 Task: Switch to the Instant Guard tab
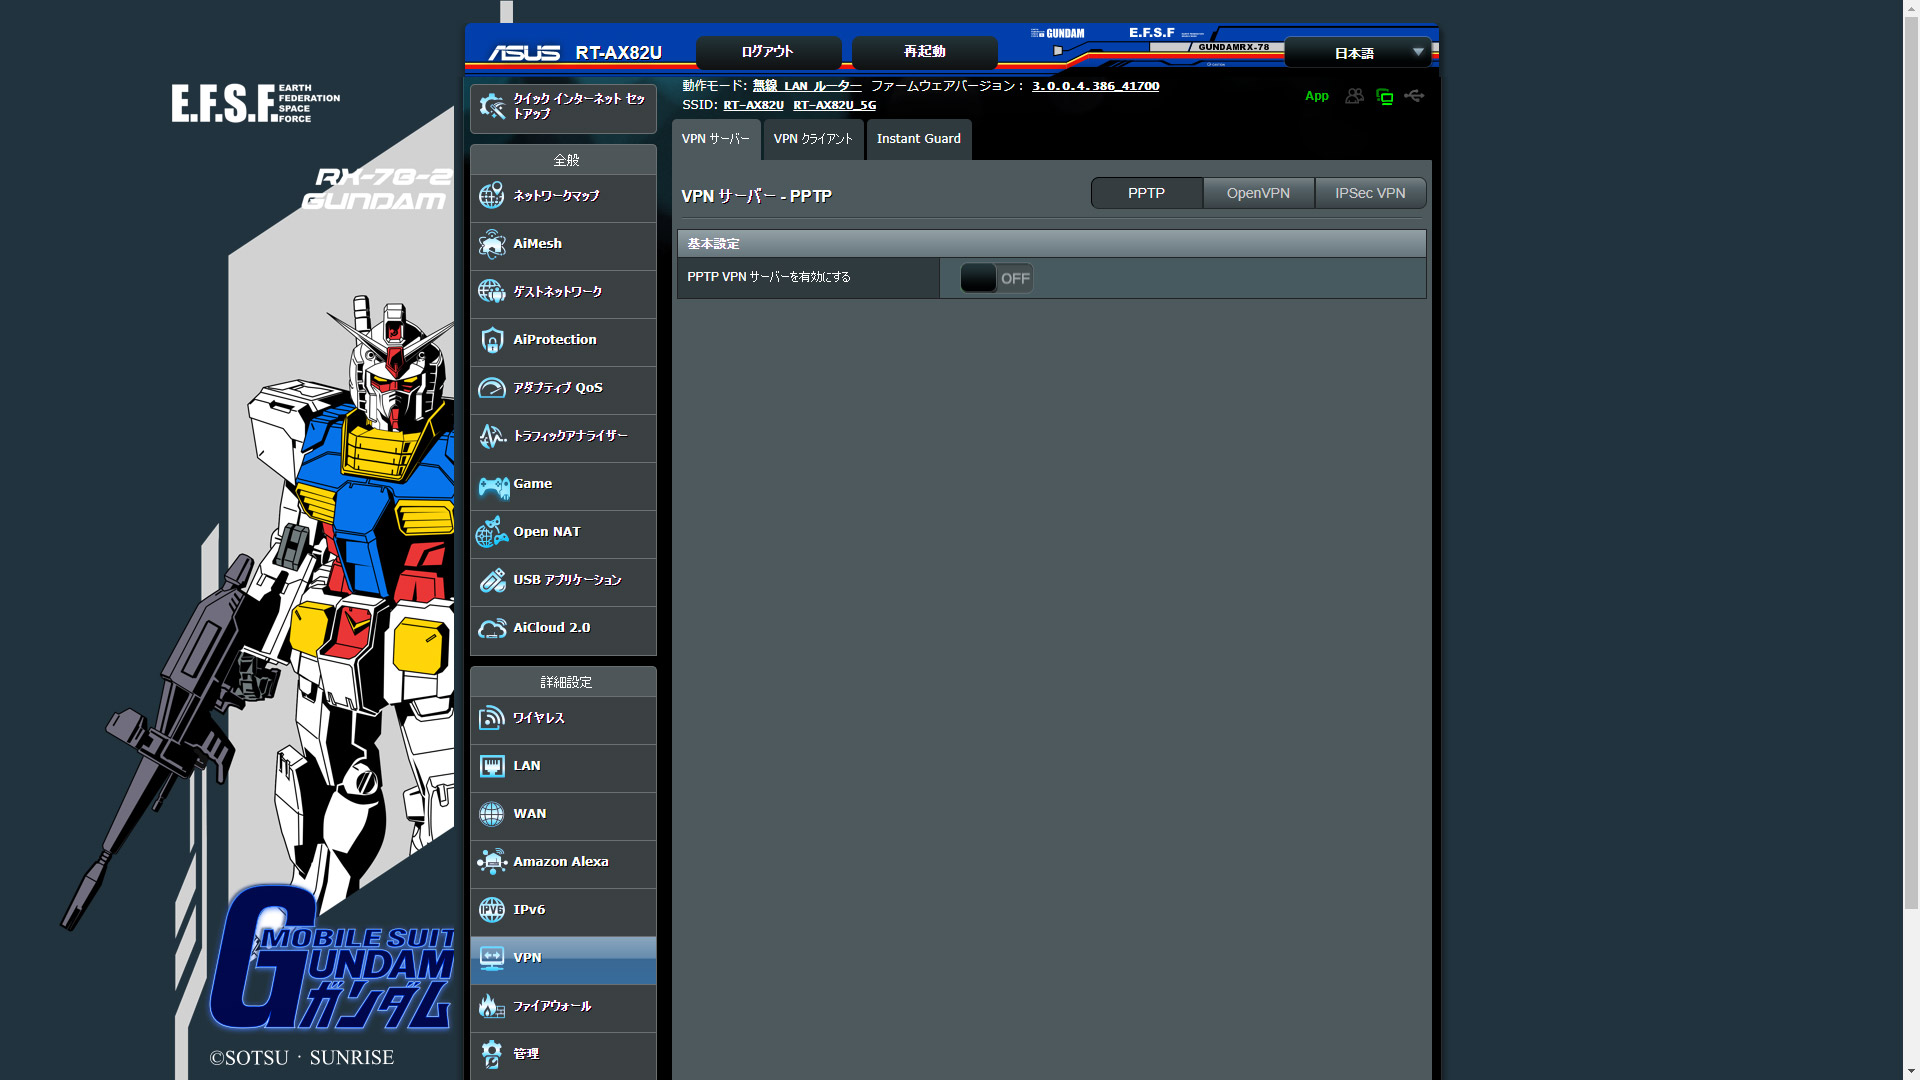tap(918, 139)
